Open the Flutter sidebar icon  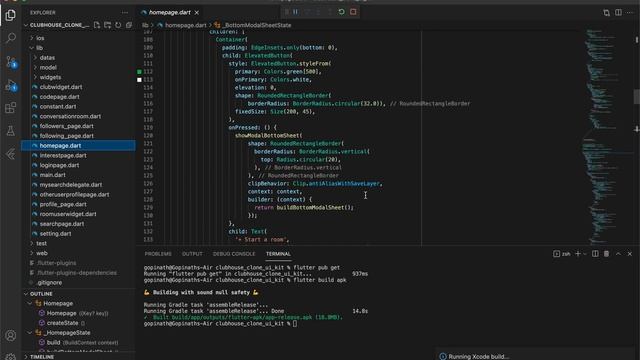click(x=11, y=154)
